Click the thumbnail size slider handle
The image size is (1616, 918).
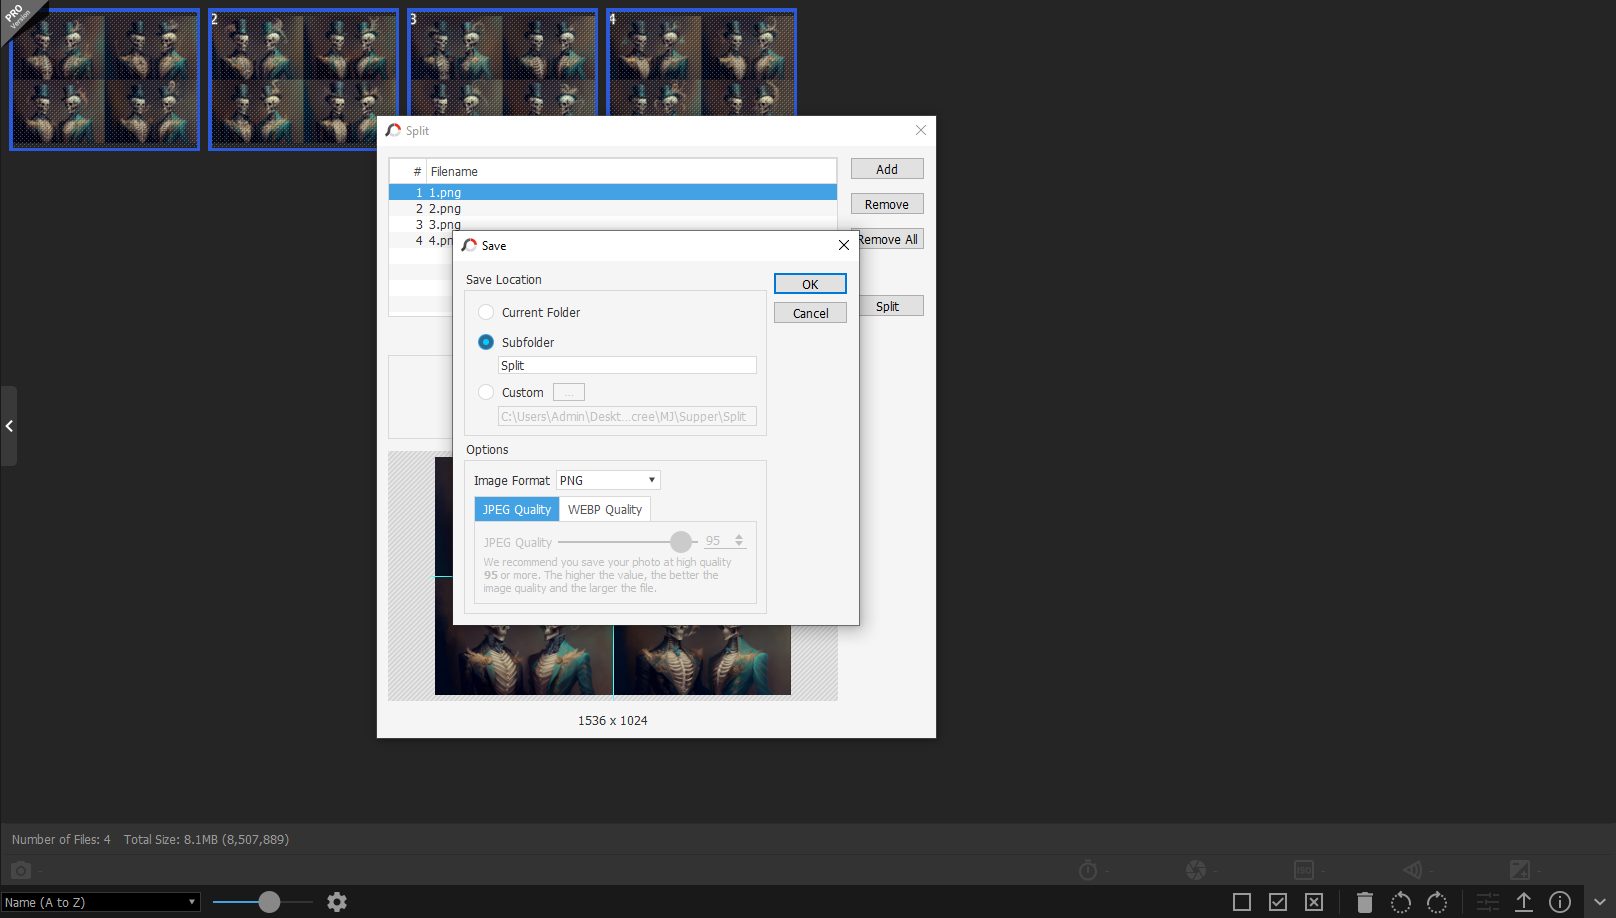coord(269,902)
